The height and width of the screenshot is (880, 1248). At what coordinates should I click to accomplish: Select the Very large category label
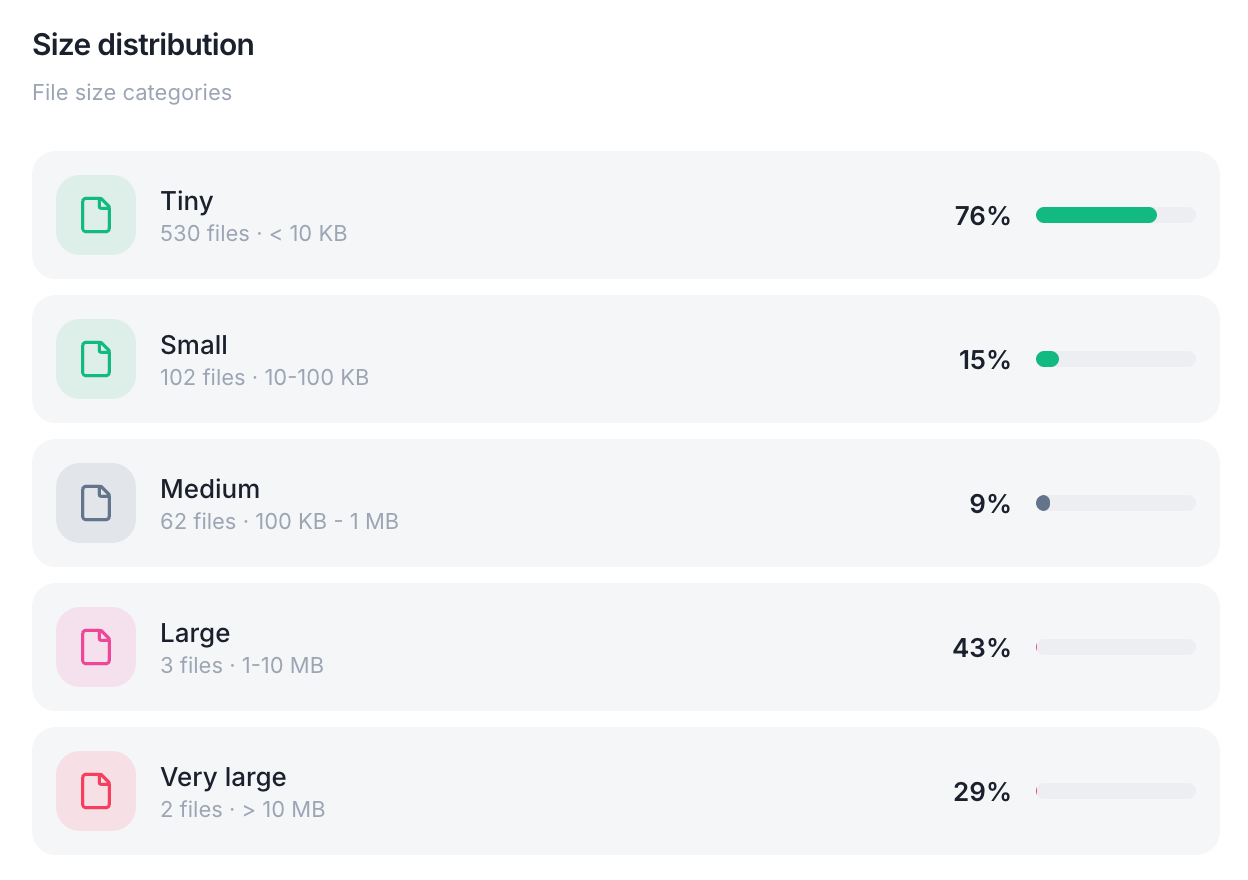coord(223,777)
